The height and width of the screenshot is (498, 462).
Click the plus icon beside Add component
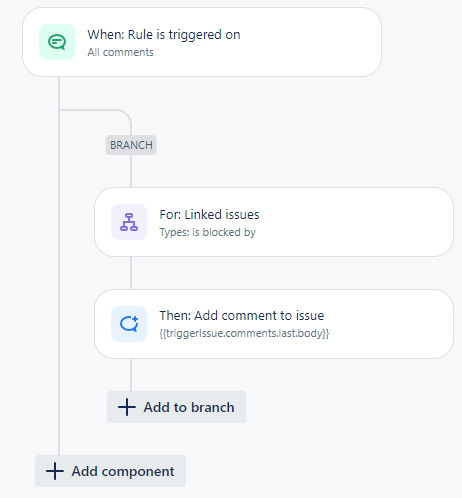pos(55,471)
